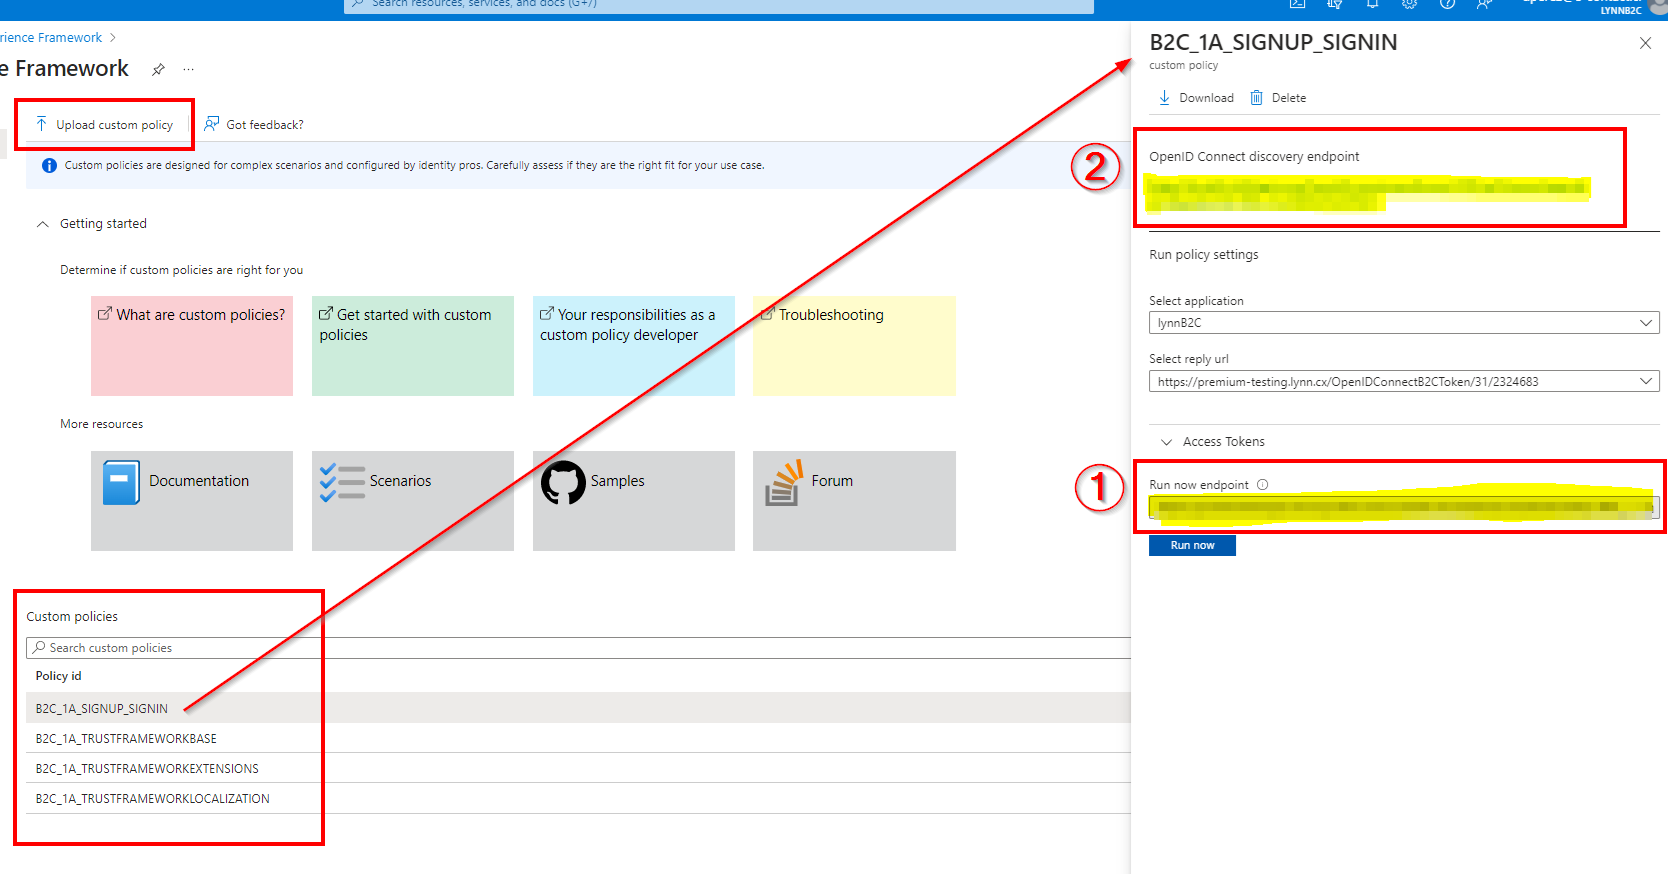Click the Delete trash icon
This screenshot has height=874, width=1668.
click(x=1256, y=98)
